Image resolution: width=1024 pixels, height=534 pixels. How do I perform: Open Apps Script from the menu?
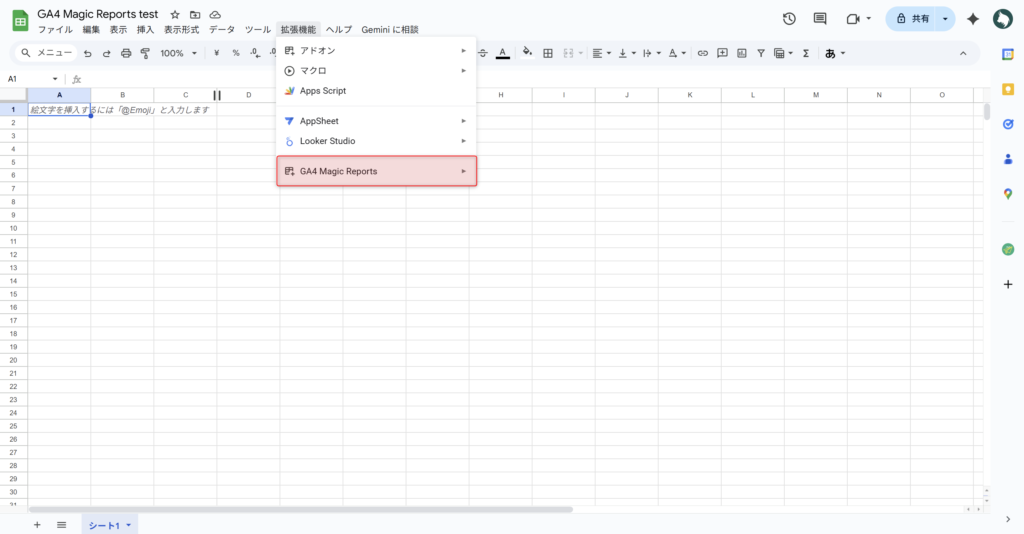pyautogui.click(x=376, y=91)
